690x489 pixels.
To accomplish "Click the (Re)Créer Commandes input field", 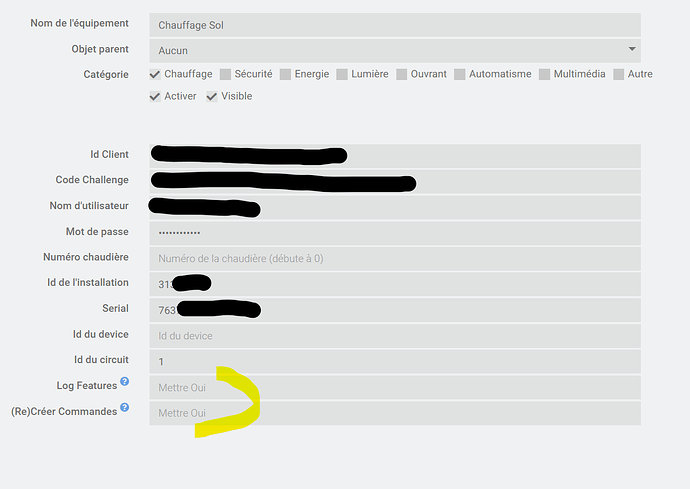I will coord(395,413).
